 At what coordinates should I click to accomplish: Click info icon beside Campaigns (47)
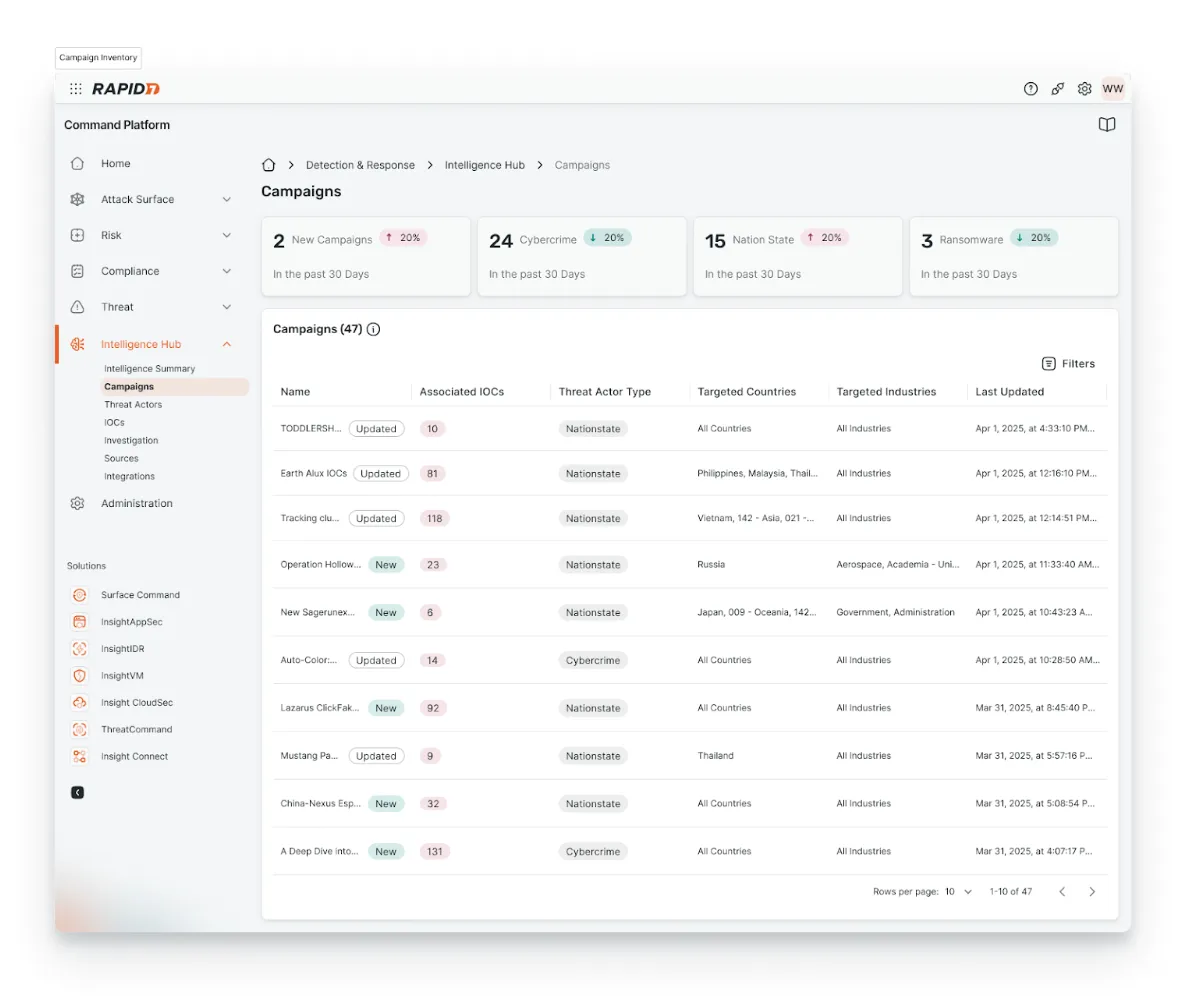[x=374, y=329]
